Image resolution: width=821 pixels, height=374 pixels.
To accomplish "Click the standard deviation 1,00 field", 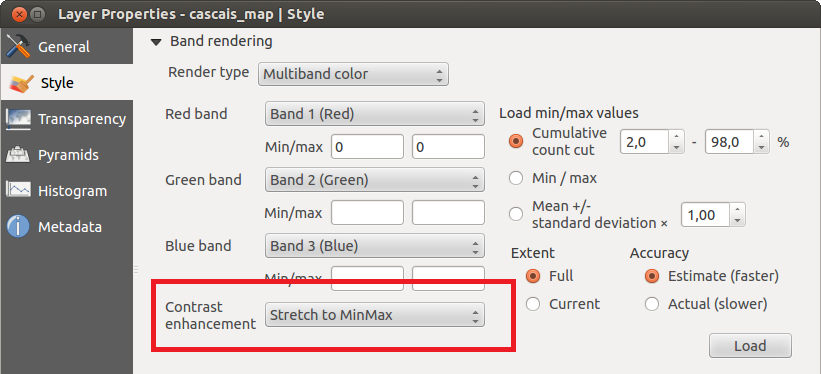I will coord(705,215).
